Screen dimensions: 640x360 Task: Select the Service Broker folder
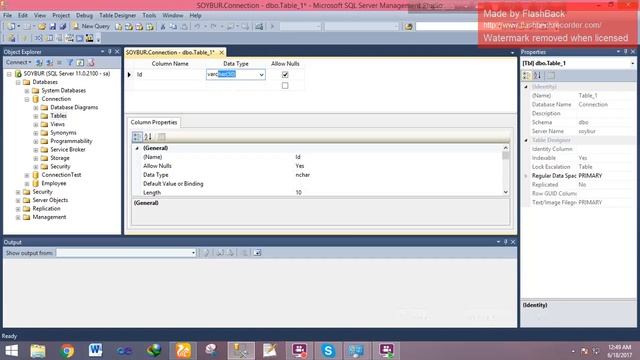(68, 149)
